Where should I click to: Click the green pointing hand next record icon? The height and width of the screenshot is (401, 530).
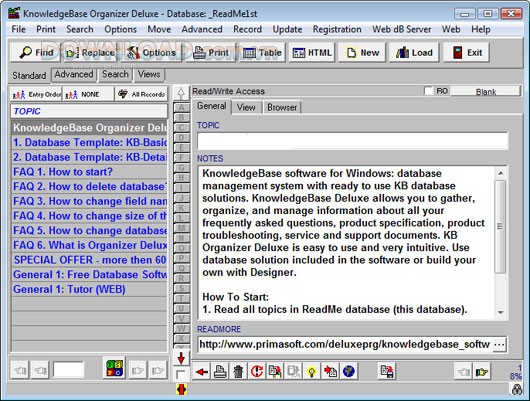482,372
